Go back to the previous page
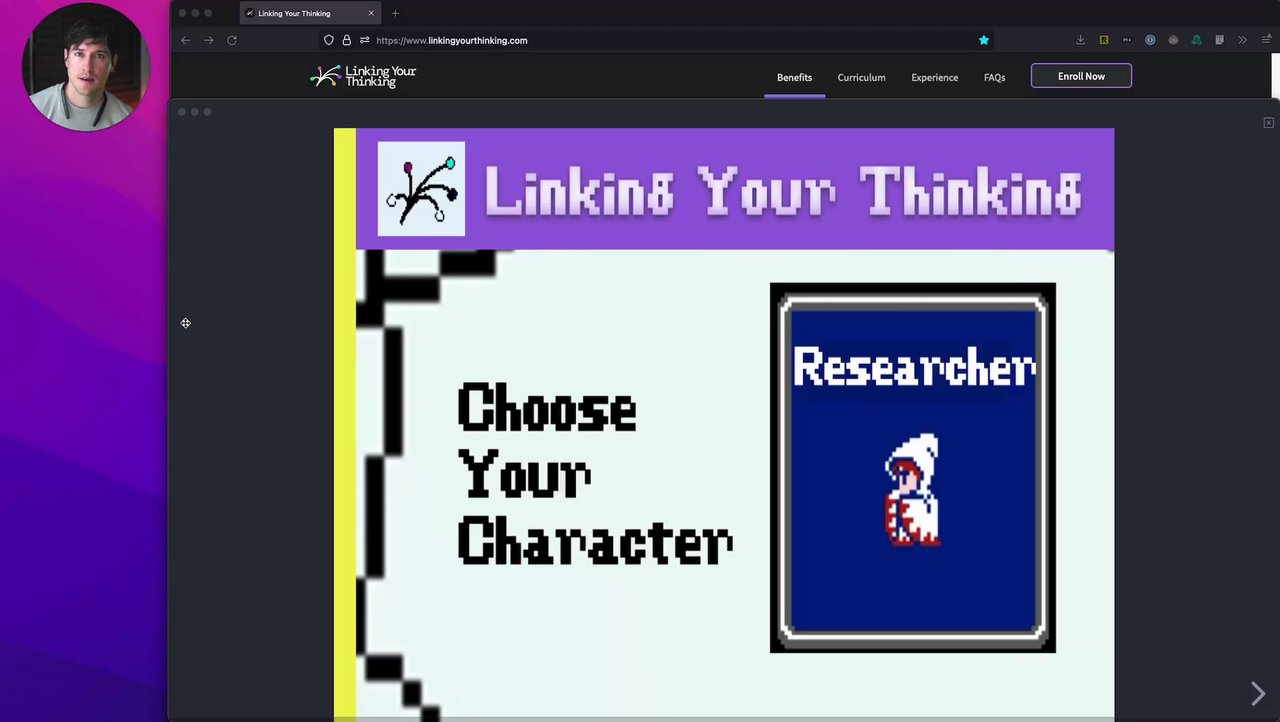Viewport: 1280px width, 722px height. [x=186, y=40]
